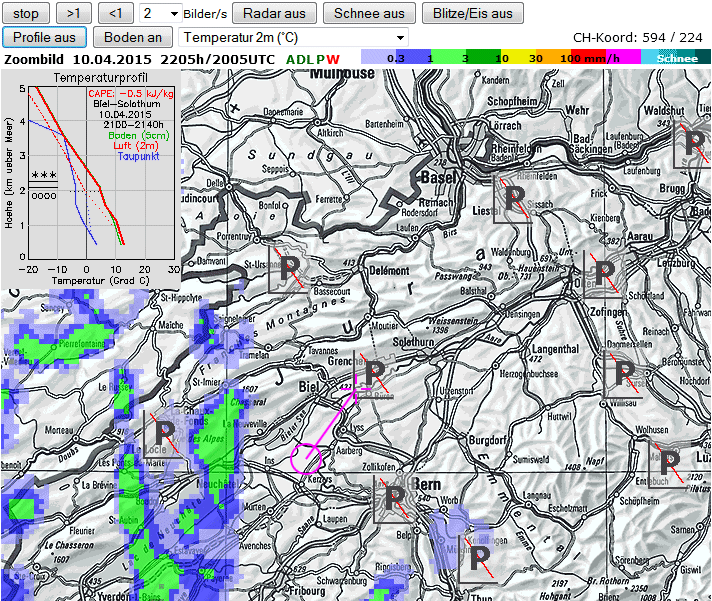This screenshot has height=601, width=712.
Task: Toggle the Schnee aus snow layer
Action: click(369, 13)
